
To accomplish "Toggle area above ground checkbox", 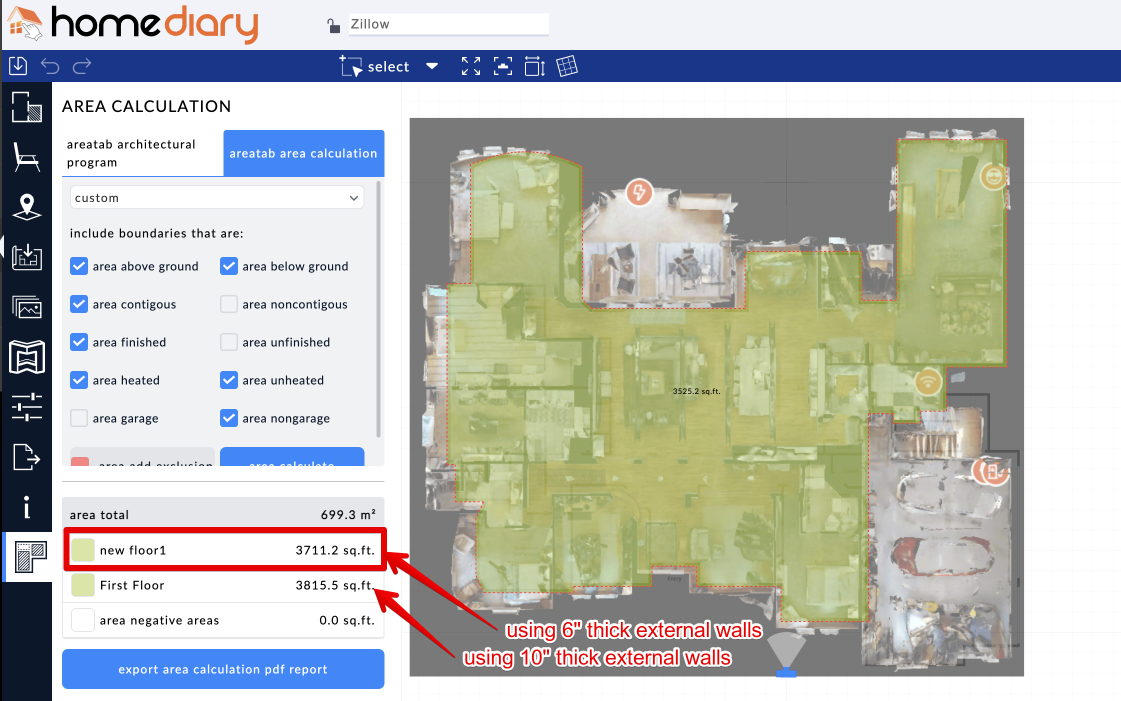I will pos(79,267).
